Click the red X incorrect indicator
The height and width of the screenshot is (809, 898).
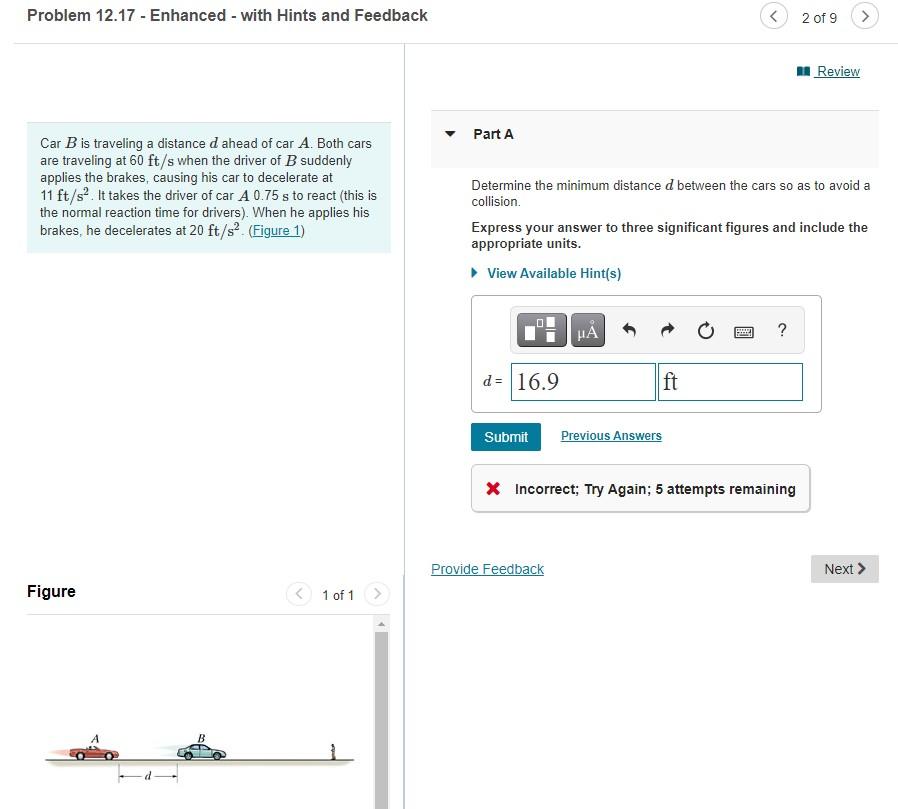point(490,488)
